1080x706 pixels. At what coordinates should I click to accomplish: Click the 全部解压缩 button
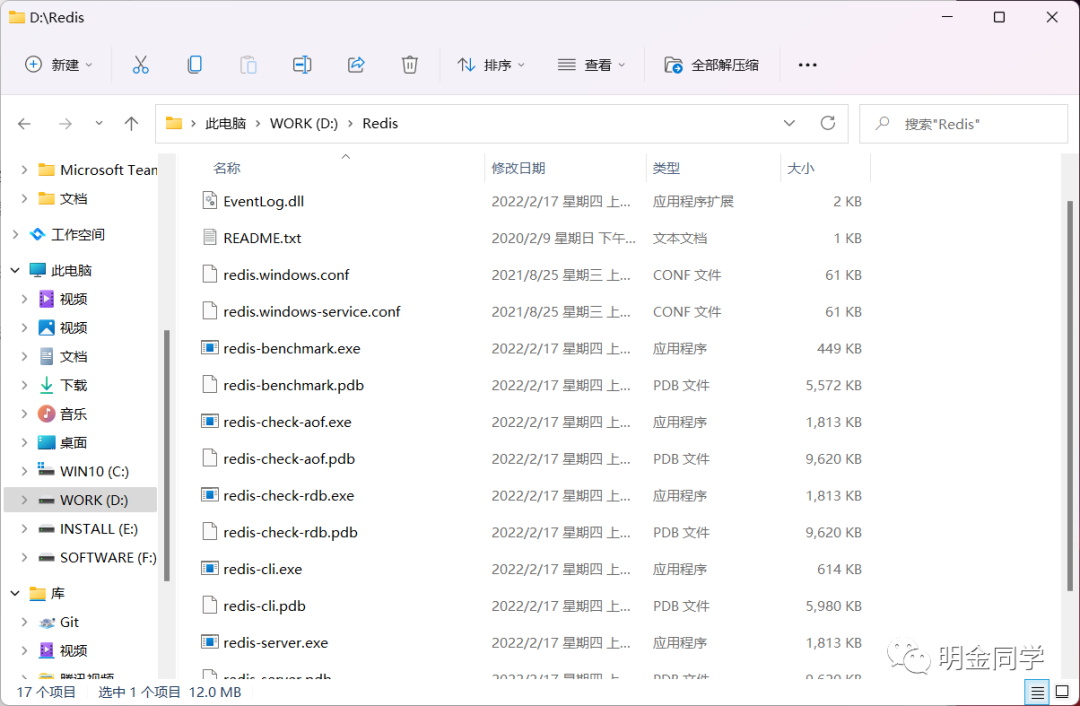(712, 64)
